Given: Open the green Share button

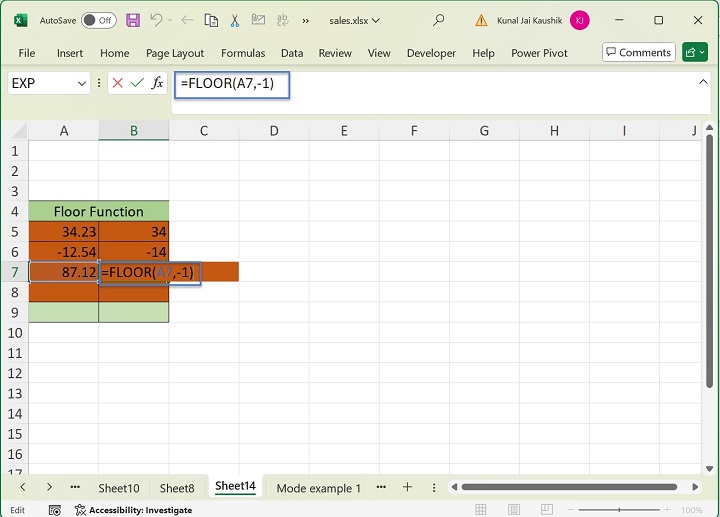Looking at the screenshot, I should [x=694, y=52].
